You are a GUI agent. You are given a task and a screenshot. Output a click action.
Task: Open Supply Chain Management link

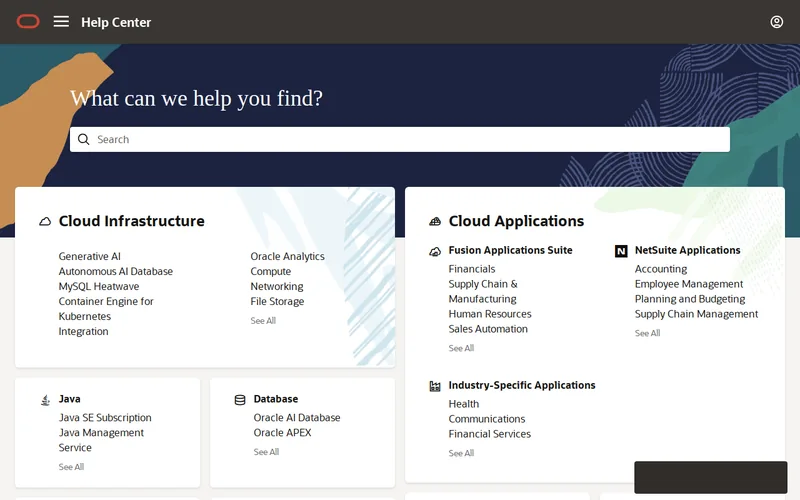[696, 314]
